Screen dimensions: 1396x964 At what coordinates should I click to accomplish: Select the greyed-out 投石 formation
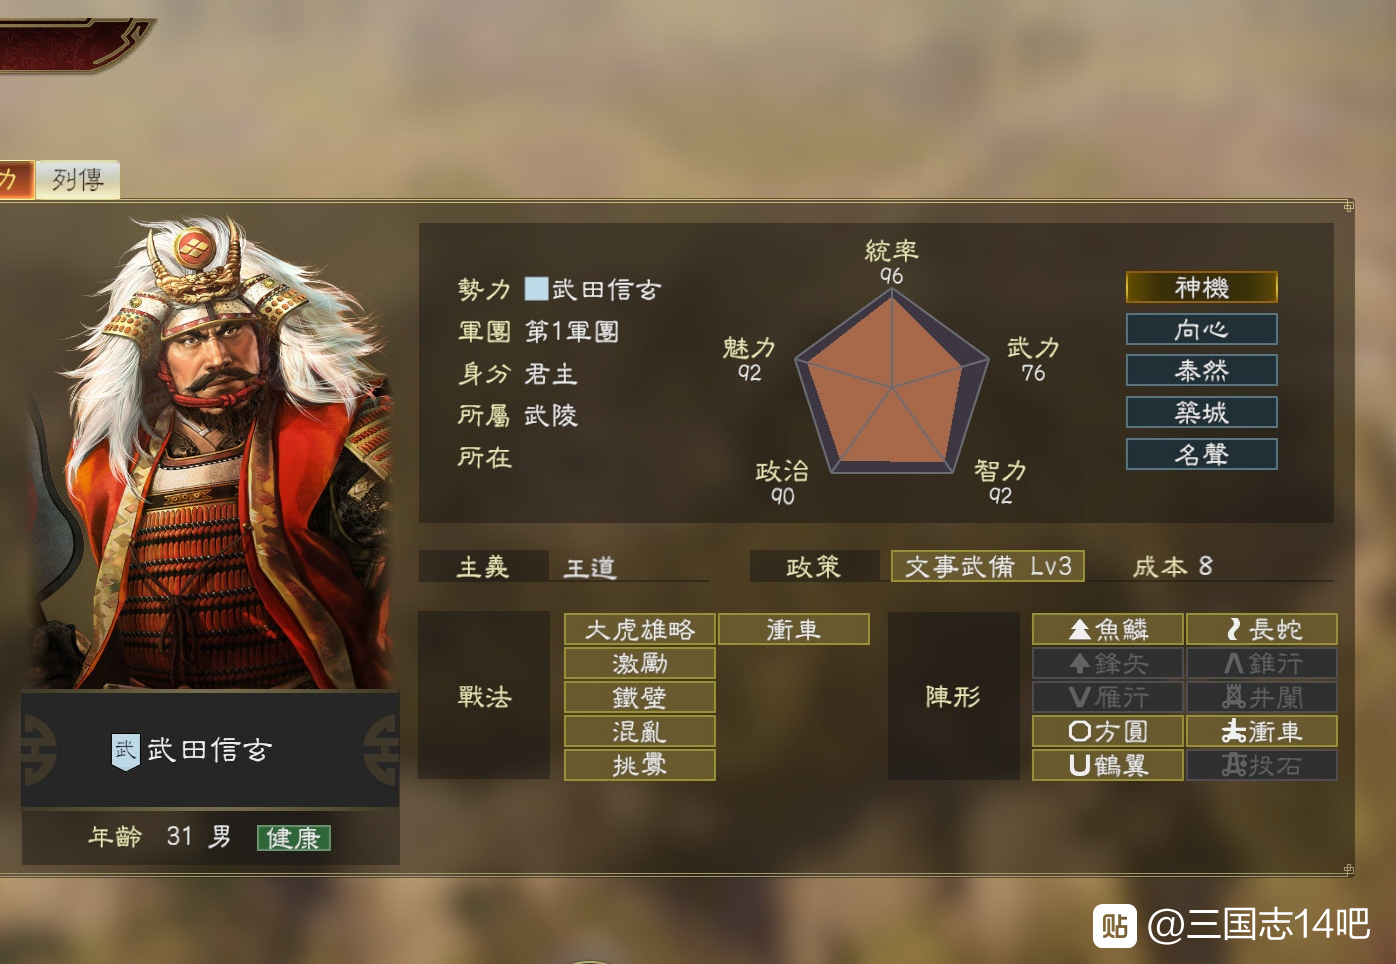pos(1262,766)
